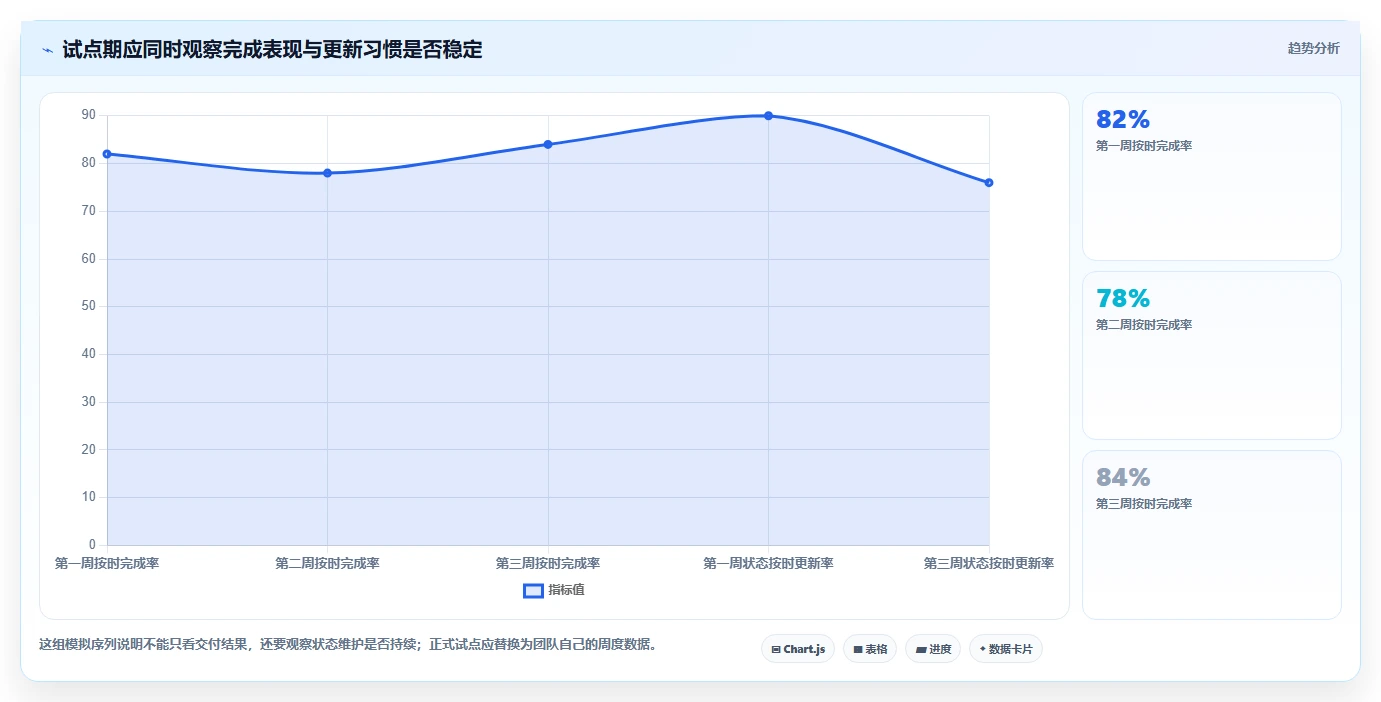
Task: Click x-axis label 第二周按时完成率
Action: [327, 564]
